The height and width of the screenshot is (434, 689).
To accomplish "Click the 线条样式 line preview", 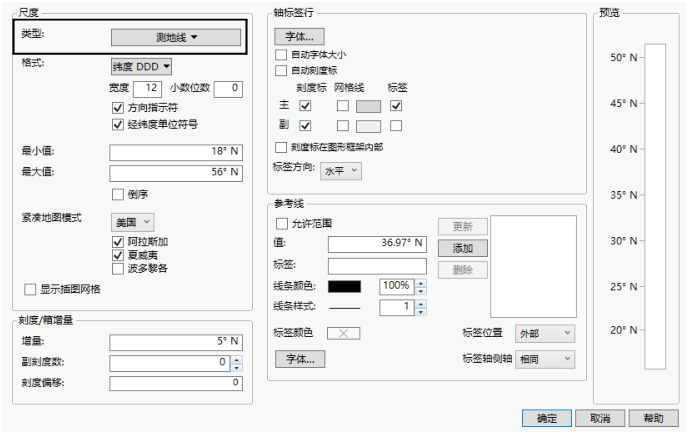I will coord(344,308).
